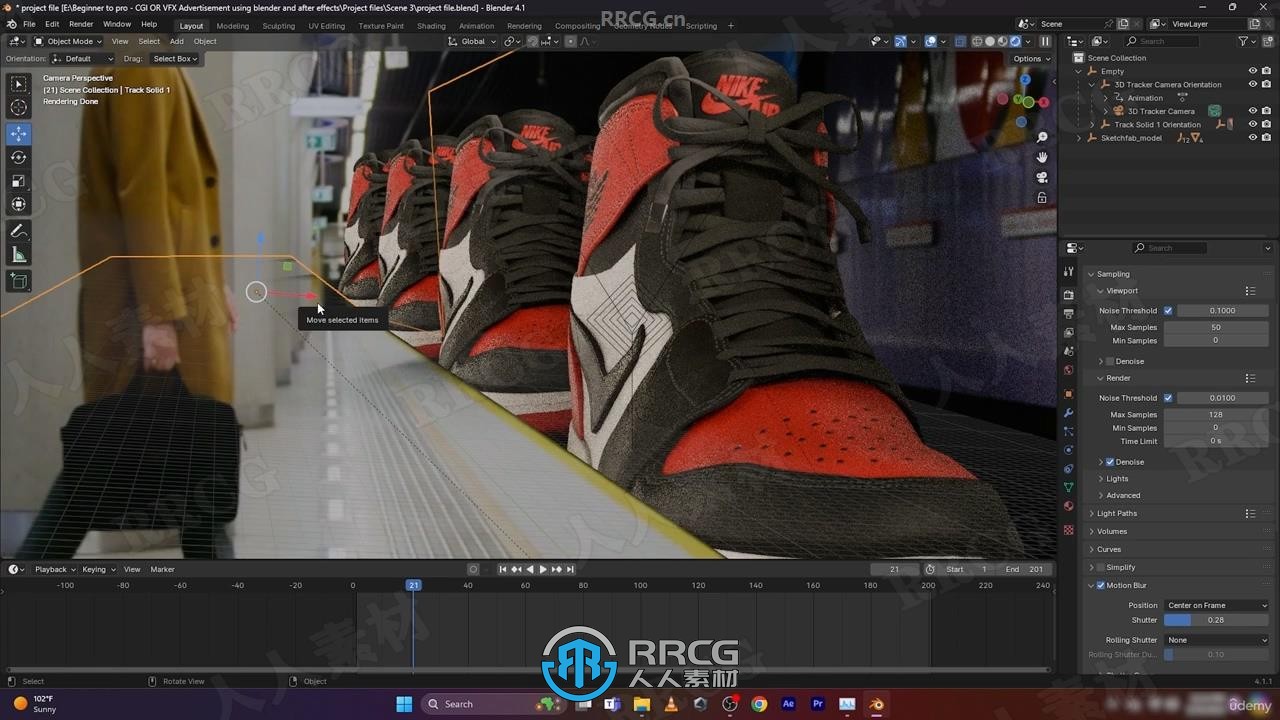Switch to rendered viewport shading
Image resolution: width=1280 pixels, height=720 pixels.
(x=1015, y=41)
